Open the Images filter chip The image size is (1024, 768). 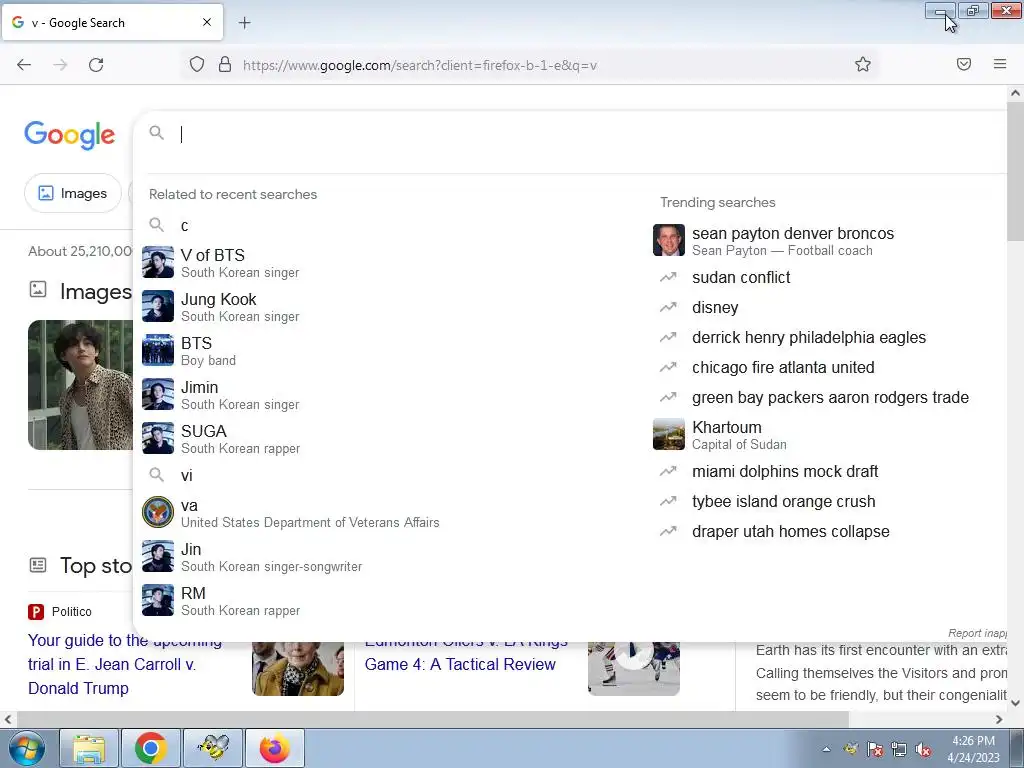click(73, 193)
